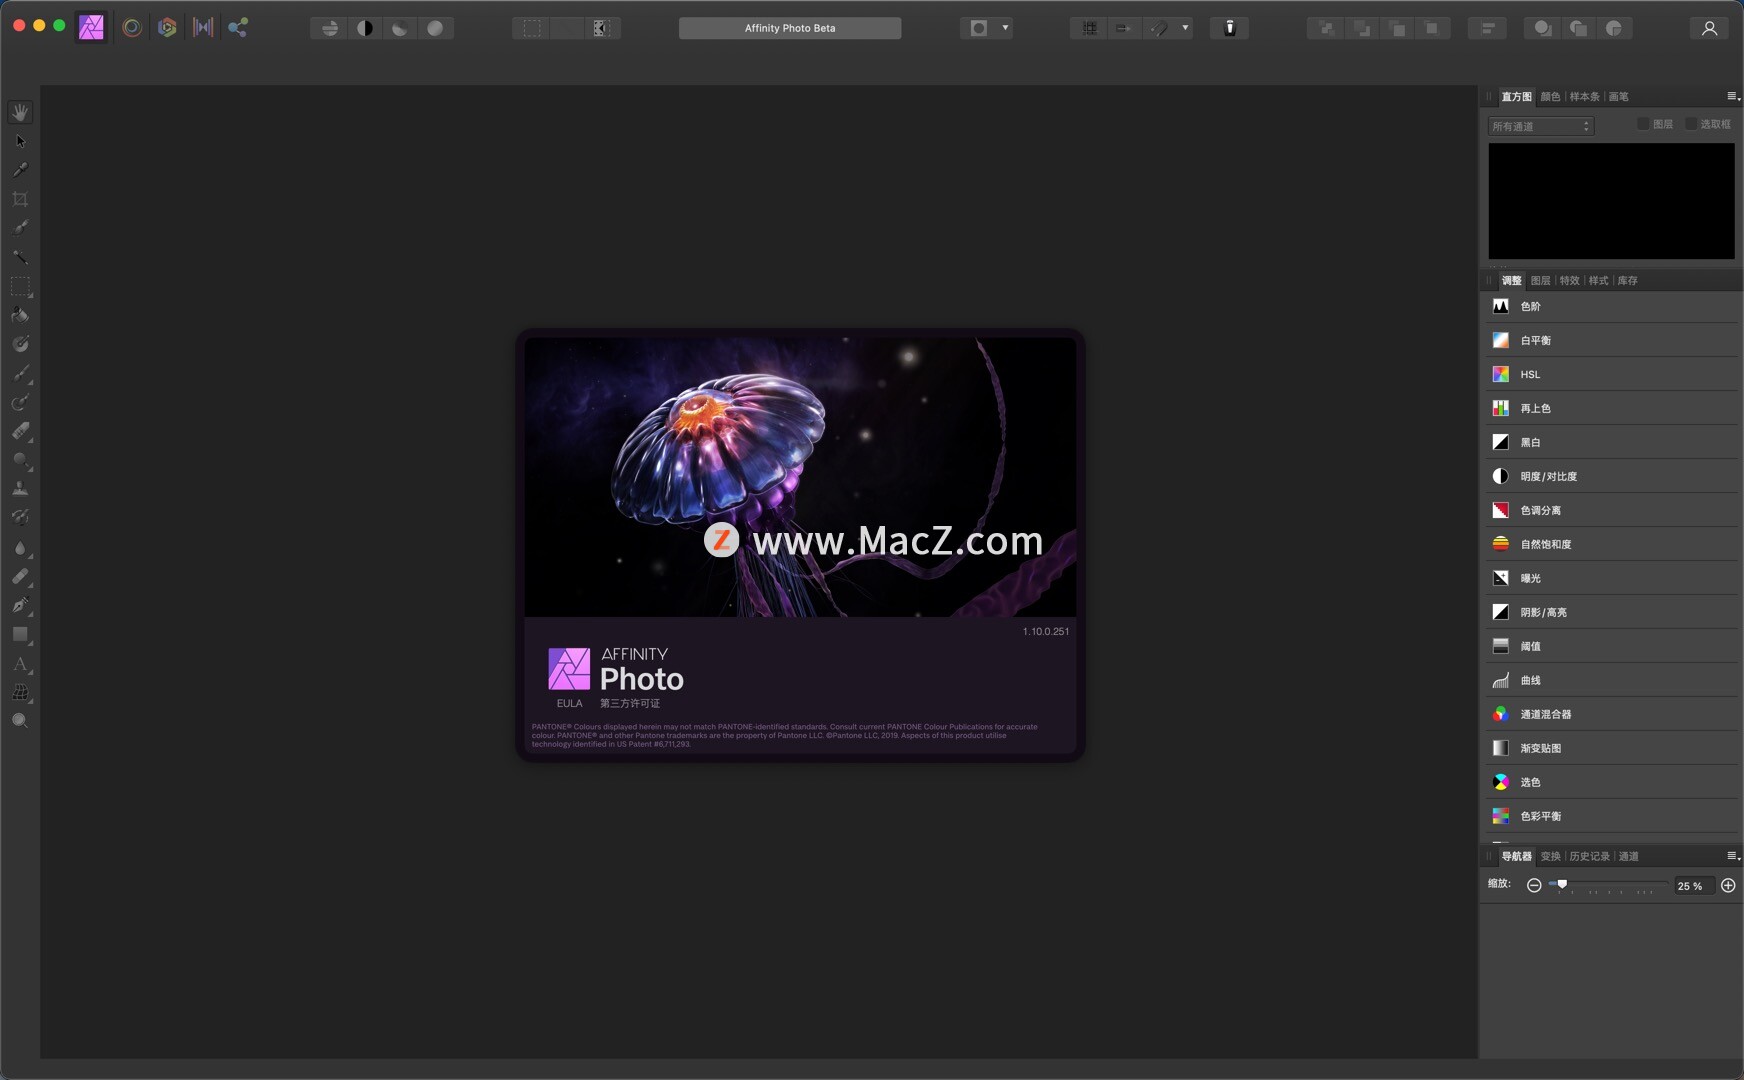The width and height of the screenshot is (1744, 1080).
Task: Select the Selection Brush tool
Action: (x=20, y=228)
